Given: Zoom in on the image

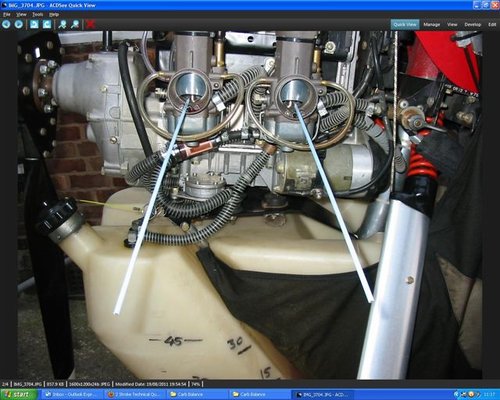Looking at the screenshot, I should (x=62, y=24).
